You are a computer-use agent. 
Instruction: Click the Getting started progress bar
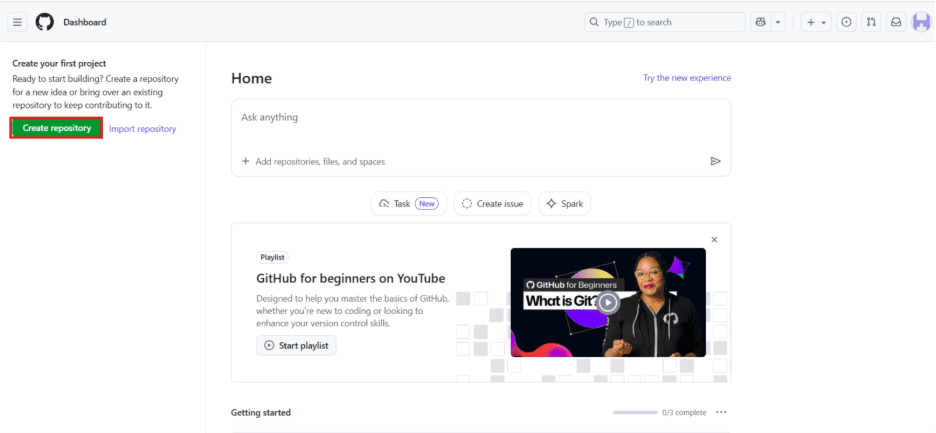[x=635, y=413]
